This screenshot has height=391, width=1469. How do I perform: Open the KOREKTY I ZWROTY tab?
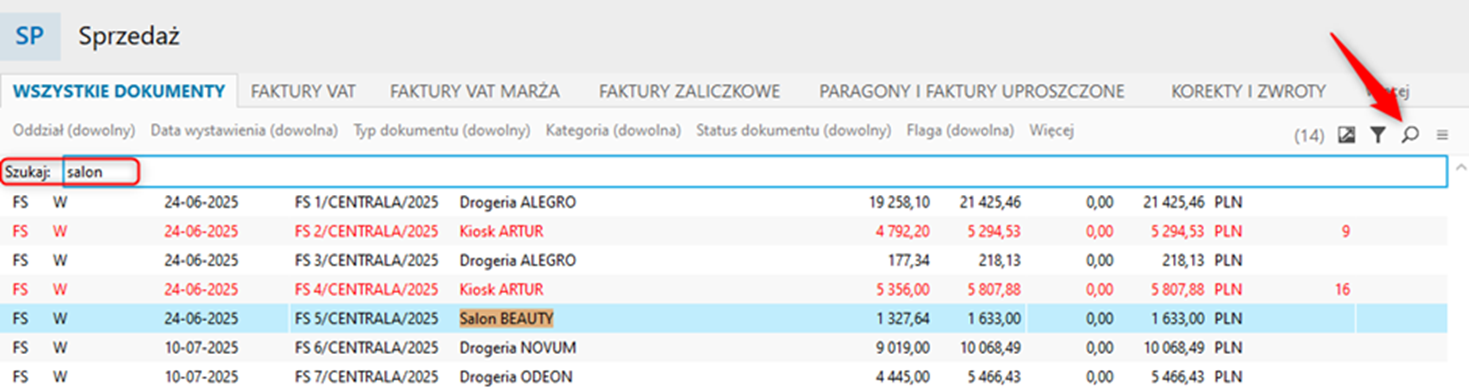point(1248,91)
